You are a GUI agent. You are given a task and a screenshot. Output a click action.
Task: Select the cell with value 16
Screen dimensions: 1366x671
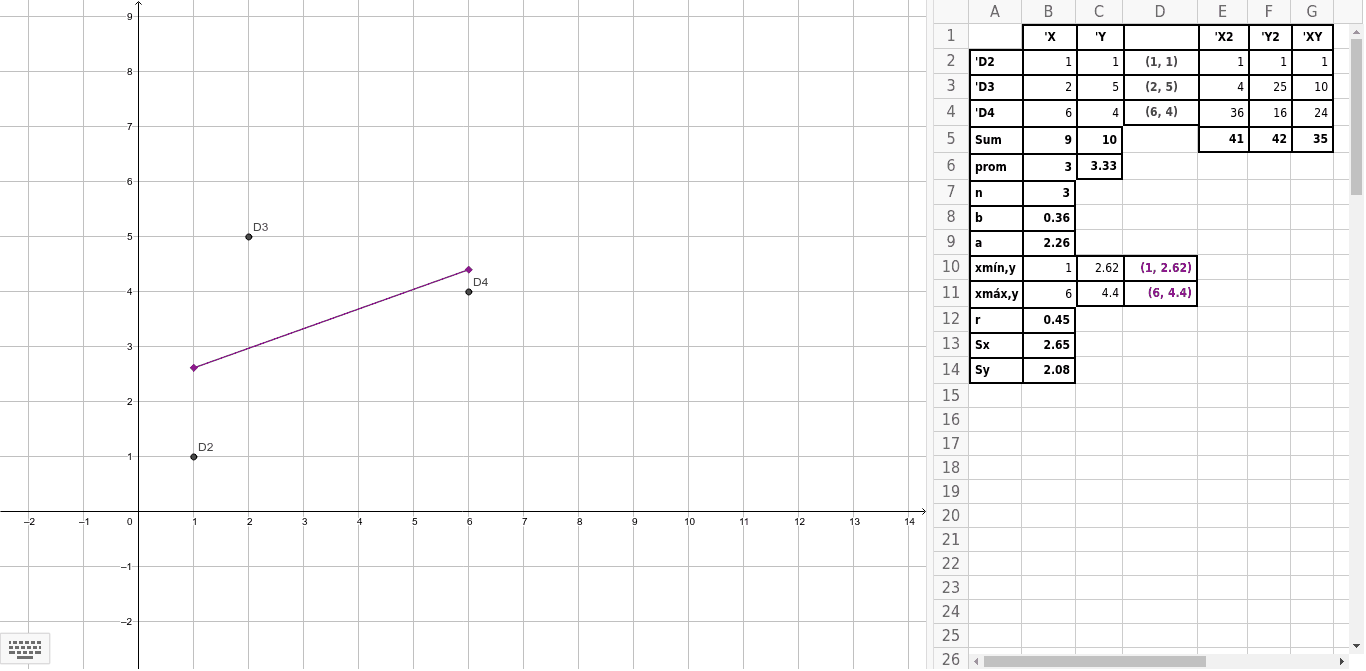(x=1269, y=113)
